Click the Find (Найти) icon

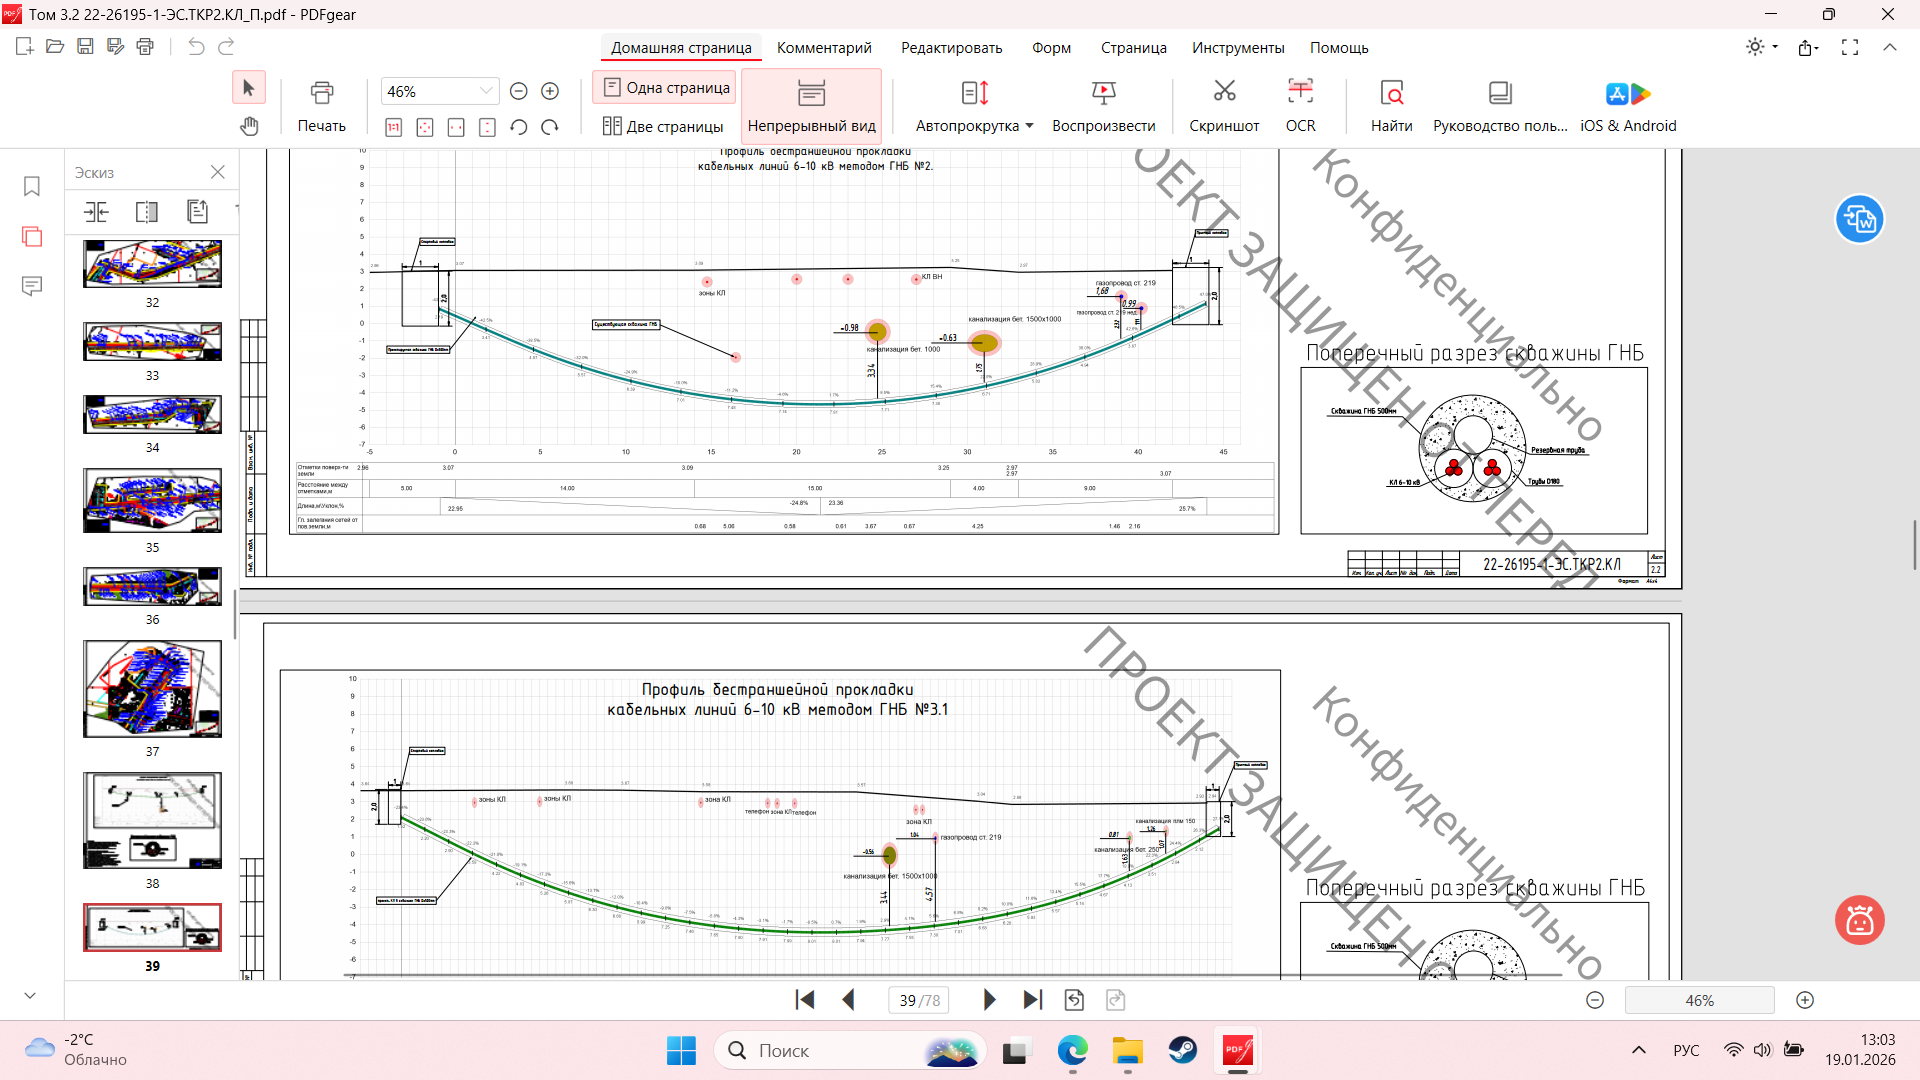point(1391,93)
